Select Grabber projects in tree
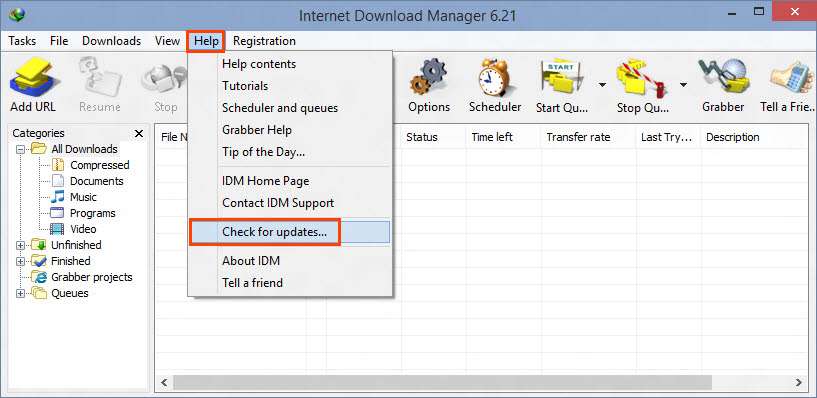Screen dimensions: 817x398 pyautogui.click(x=92, y=277)
